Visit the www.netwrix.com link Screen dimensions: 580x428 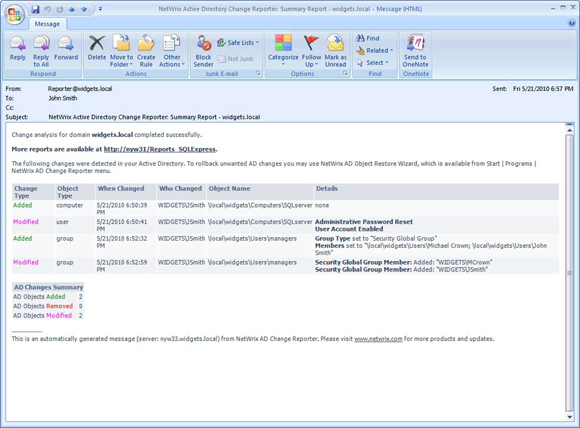[378, 339]
